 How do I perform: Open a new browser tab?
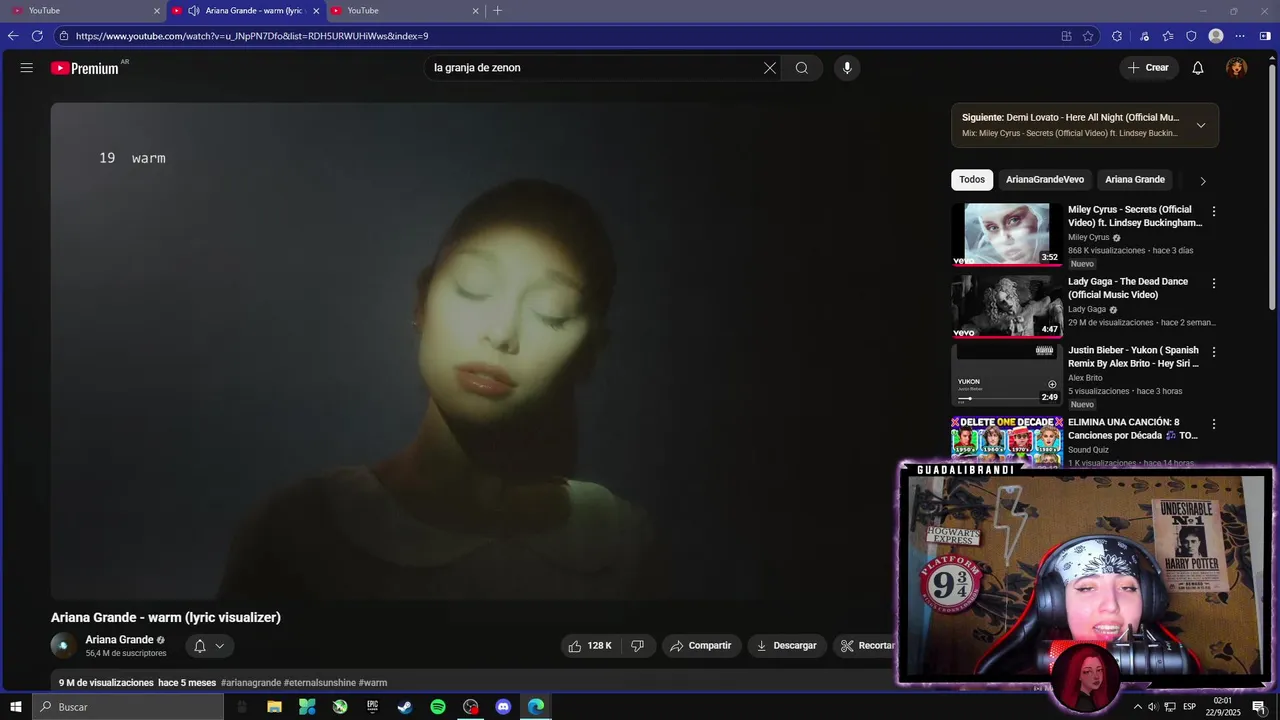click(x=498, y=11)
